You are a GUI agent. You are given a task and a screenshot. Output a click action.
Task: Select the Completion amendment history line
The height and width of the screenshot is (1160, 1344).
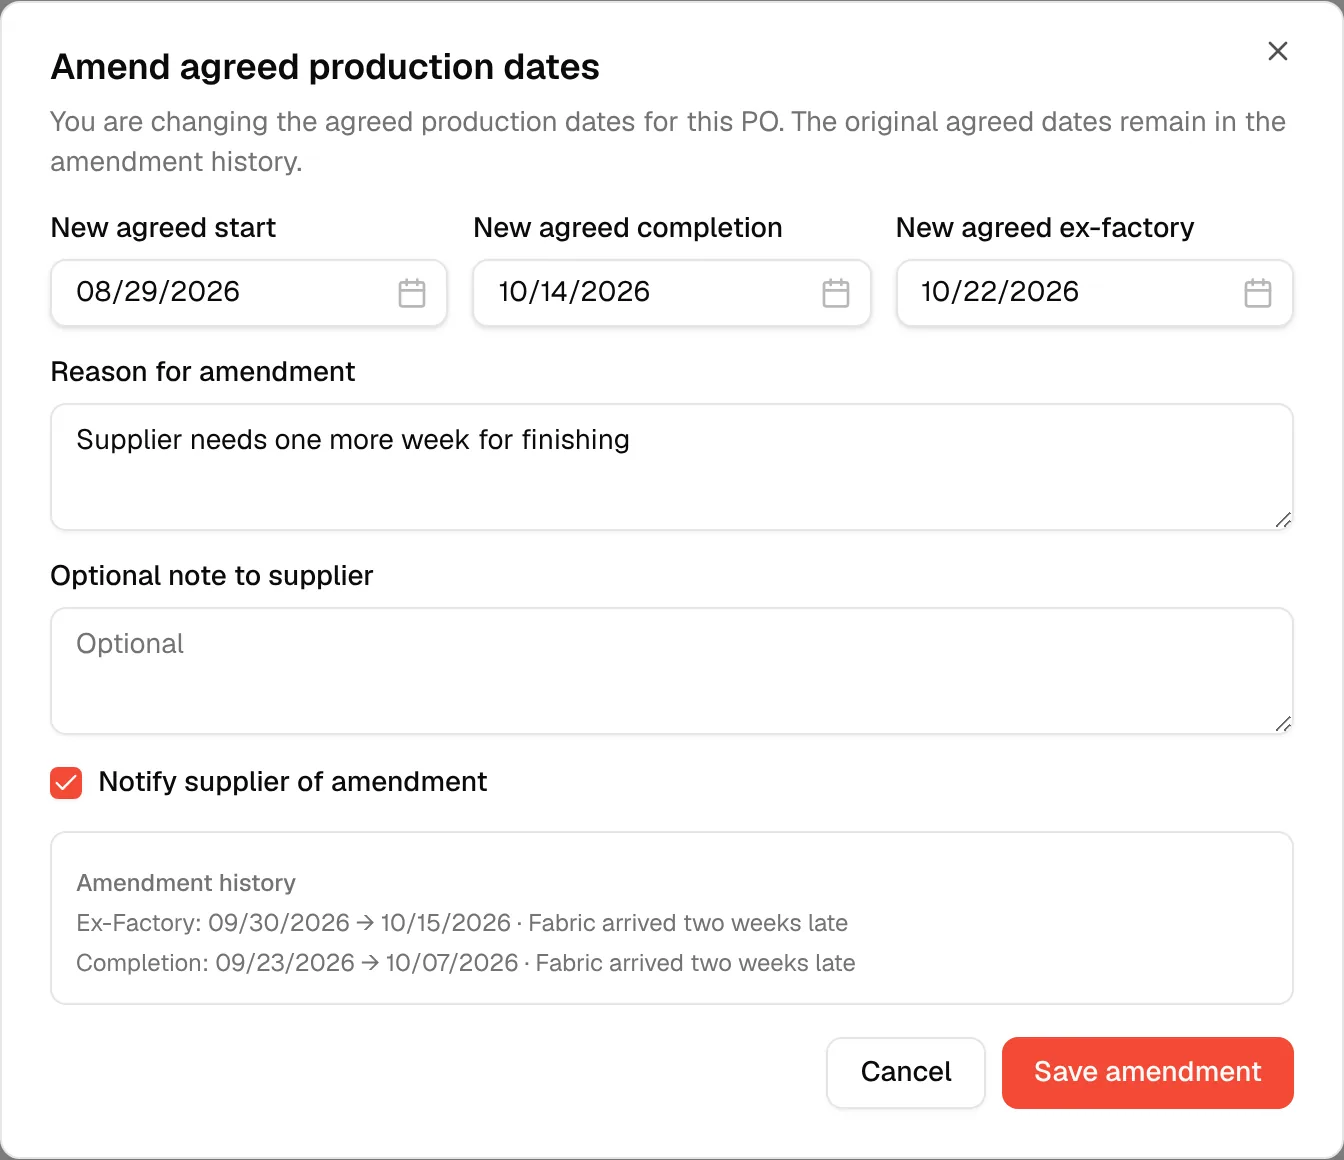[466, 963]
